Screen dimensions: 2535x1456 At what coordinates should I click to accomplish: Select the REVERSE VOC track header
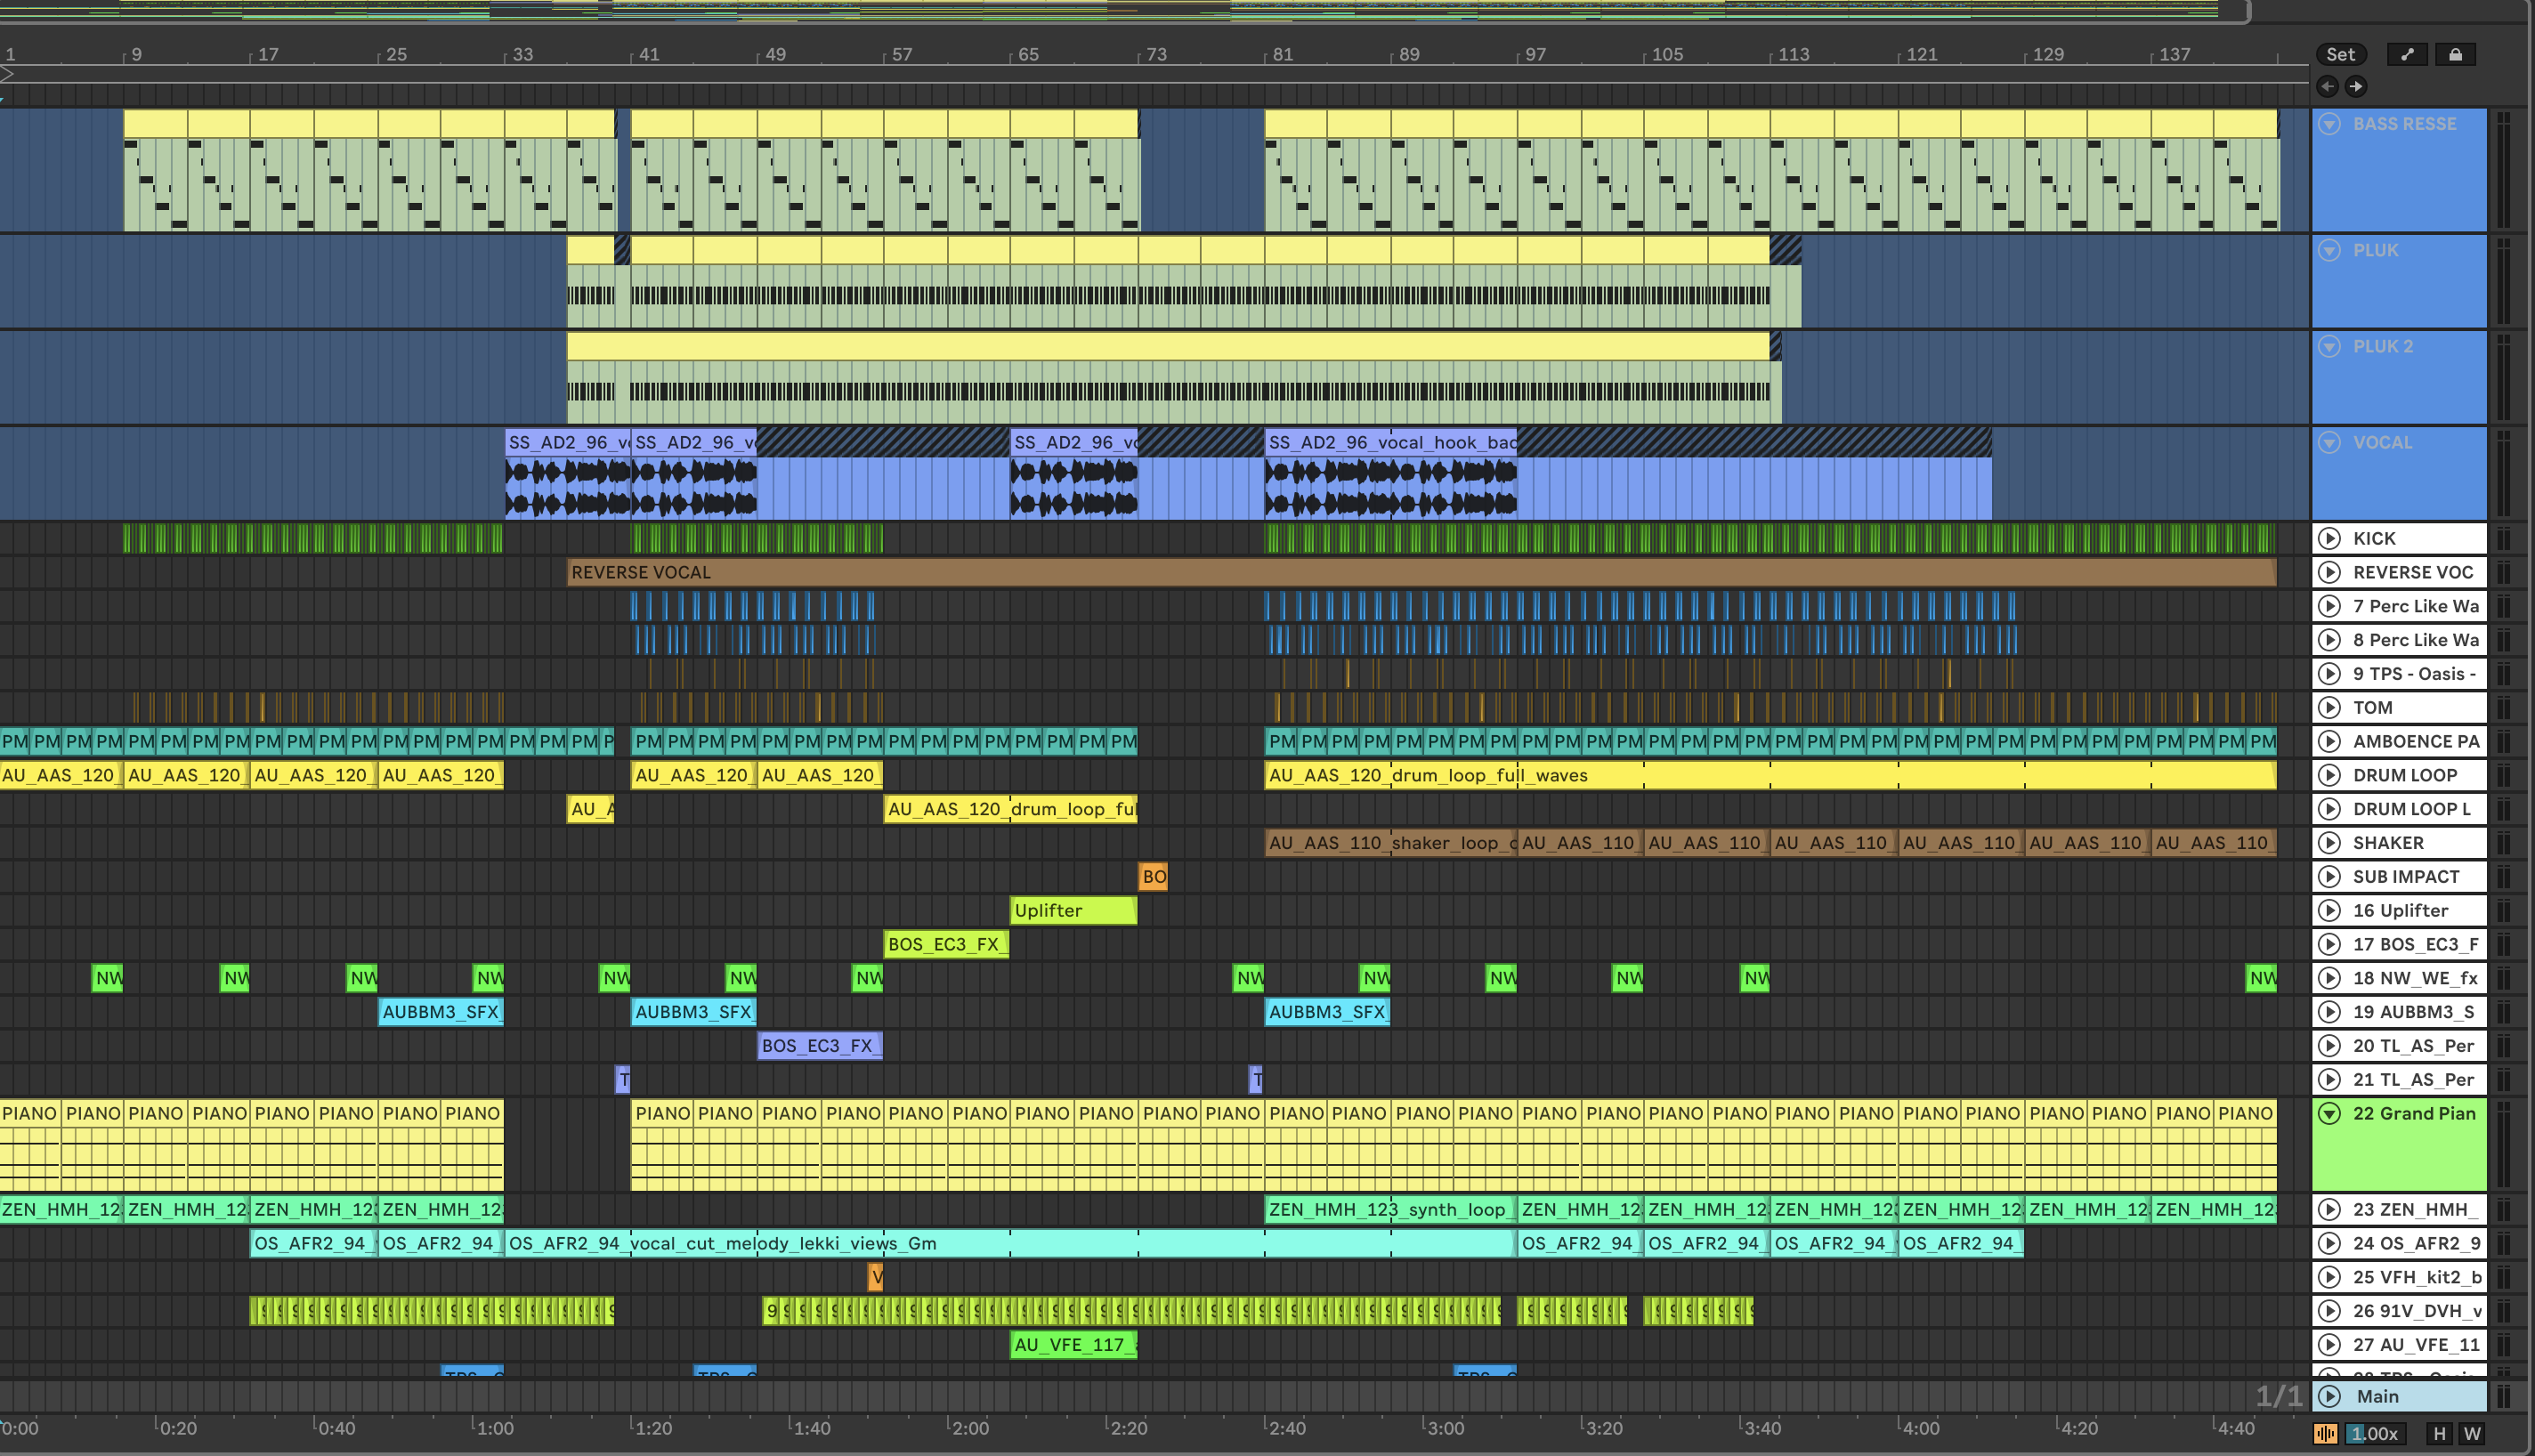pyautogui.click(x=2412, y=573)
